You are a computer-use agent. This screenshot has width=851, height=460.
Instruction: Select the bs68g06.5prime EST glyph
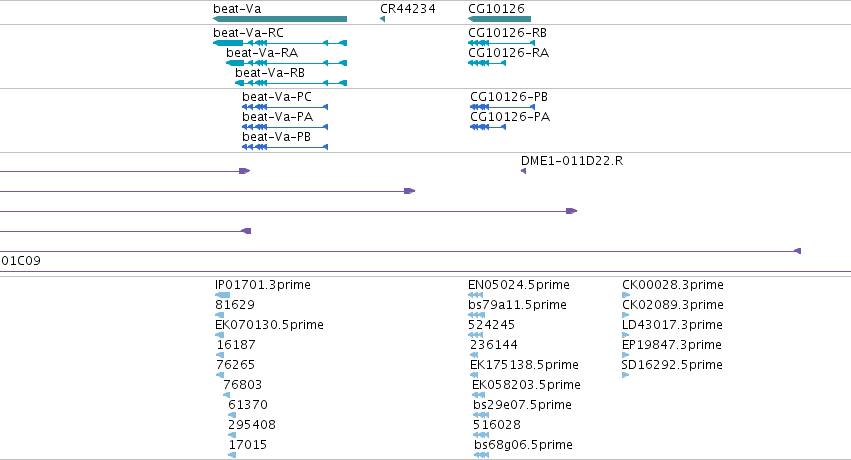481,455
